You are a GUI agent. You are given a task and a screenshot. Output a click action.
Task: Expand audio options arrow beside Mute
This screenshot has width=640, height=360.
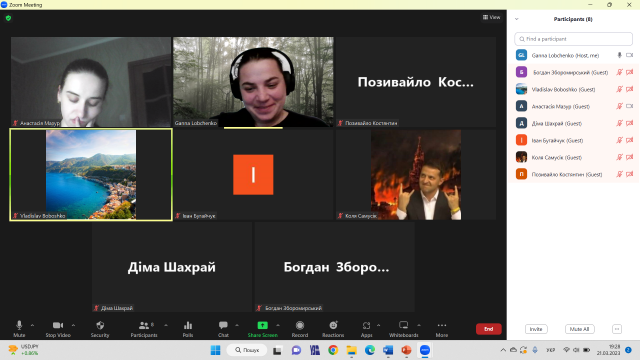(32, 325)
